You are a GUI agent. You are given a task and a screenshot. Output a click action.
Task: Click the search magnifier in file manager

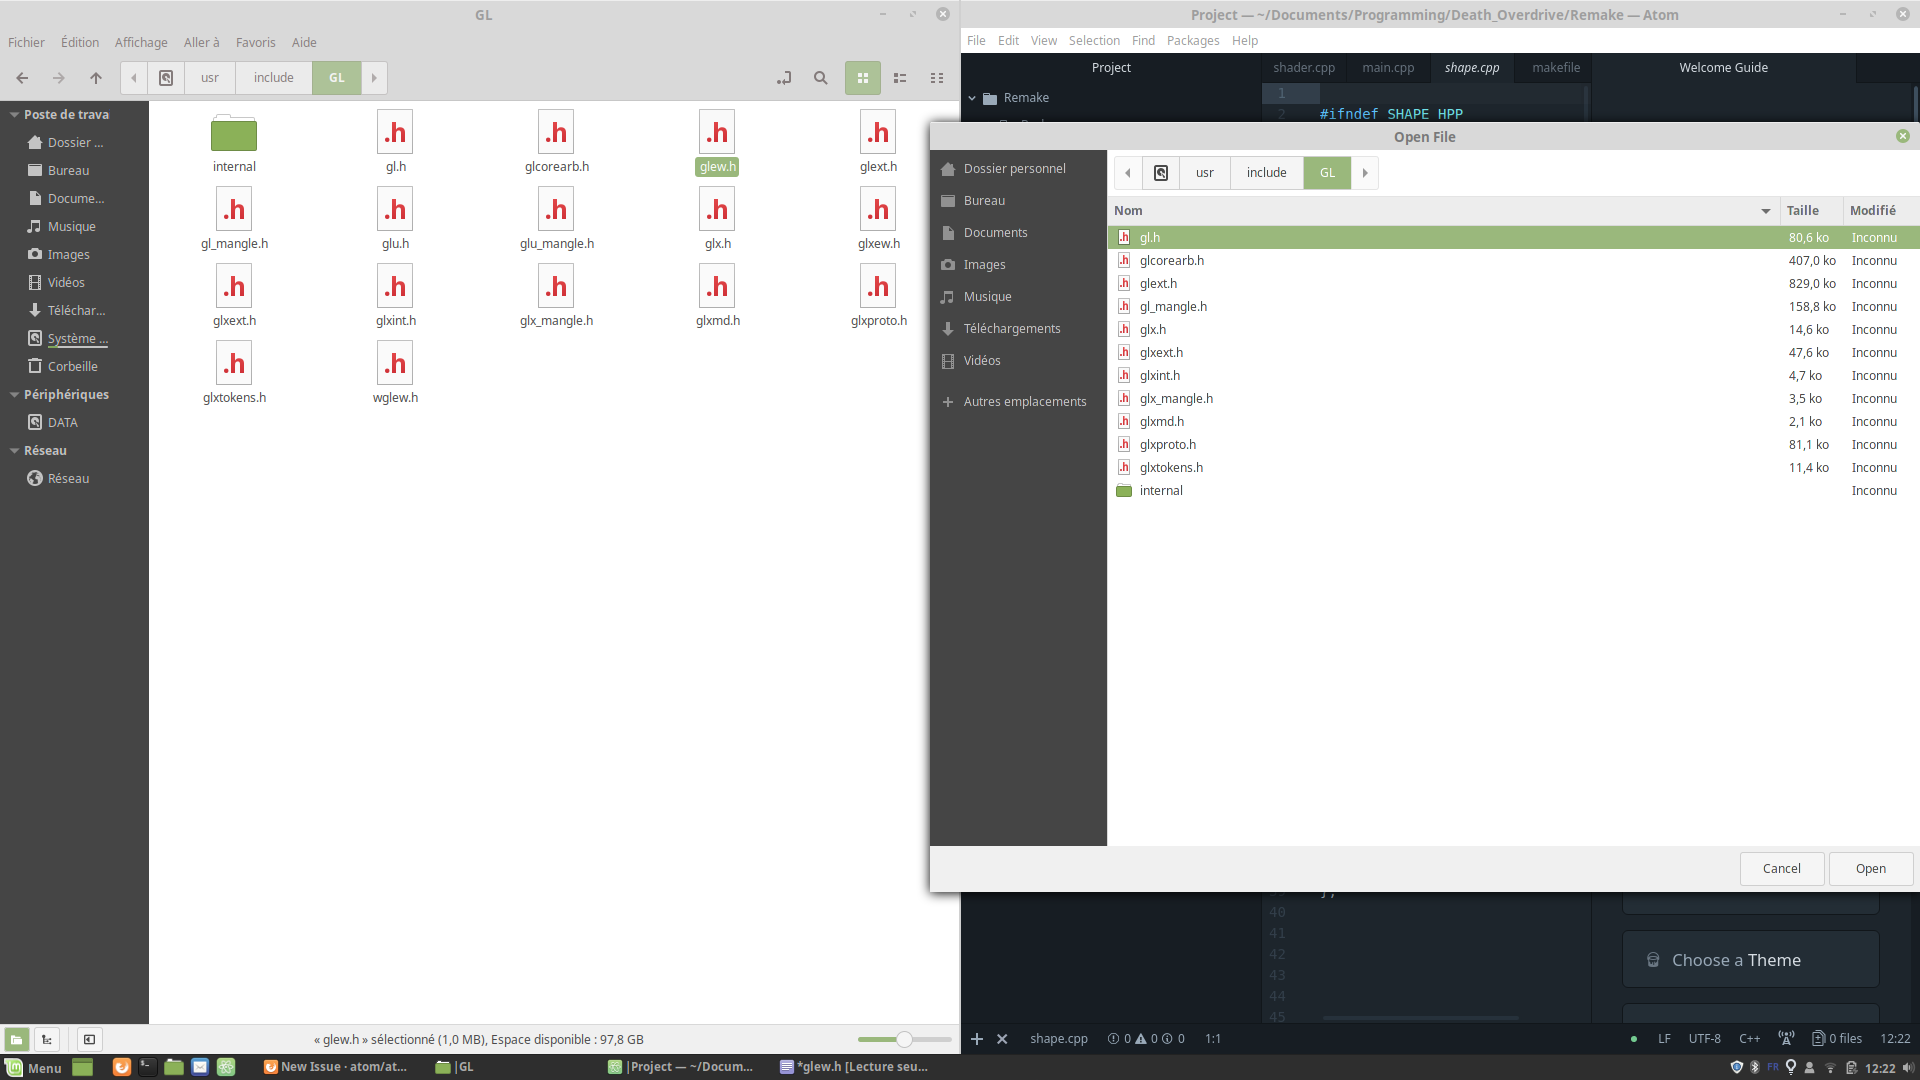820,78
